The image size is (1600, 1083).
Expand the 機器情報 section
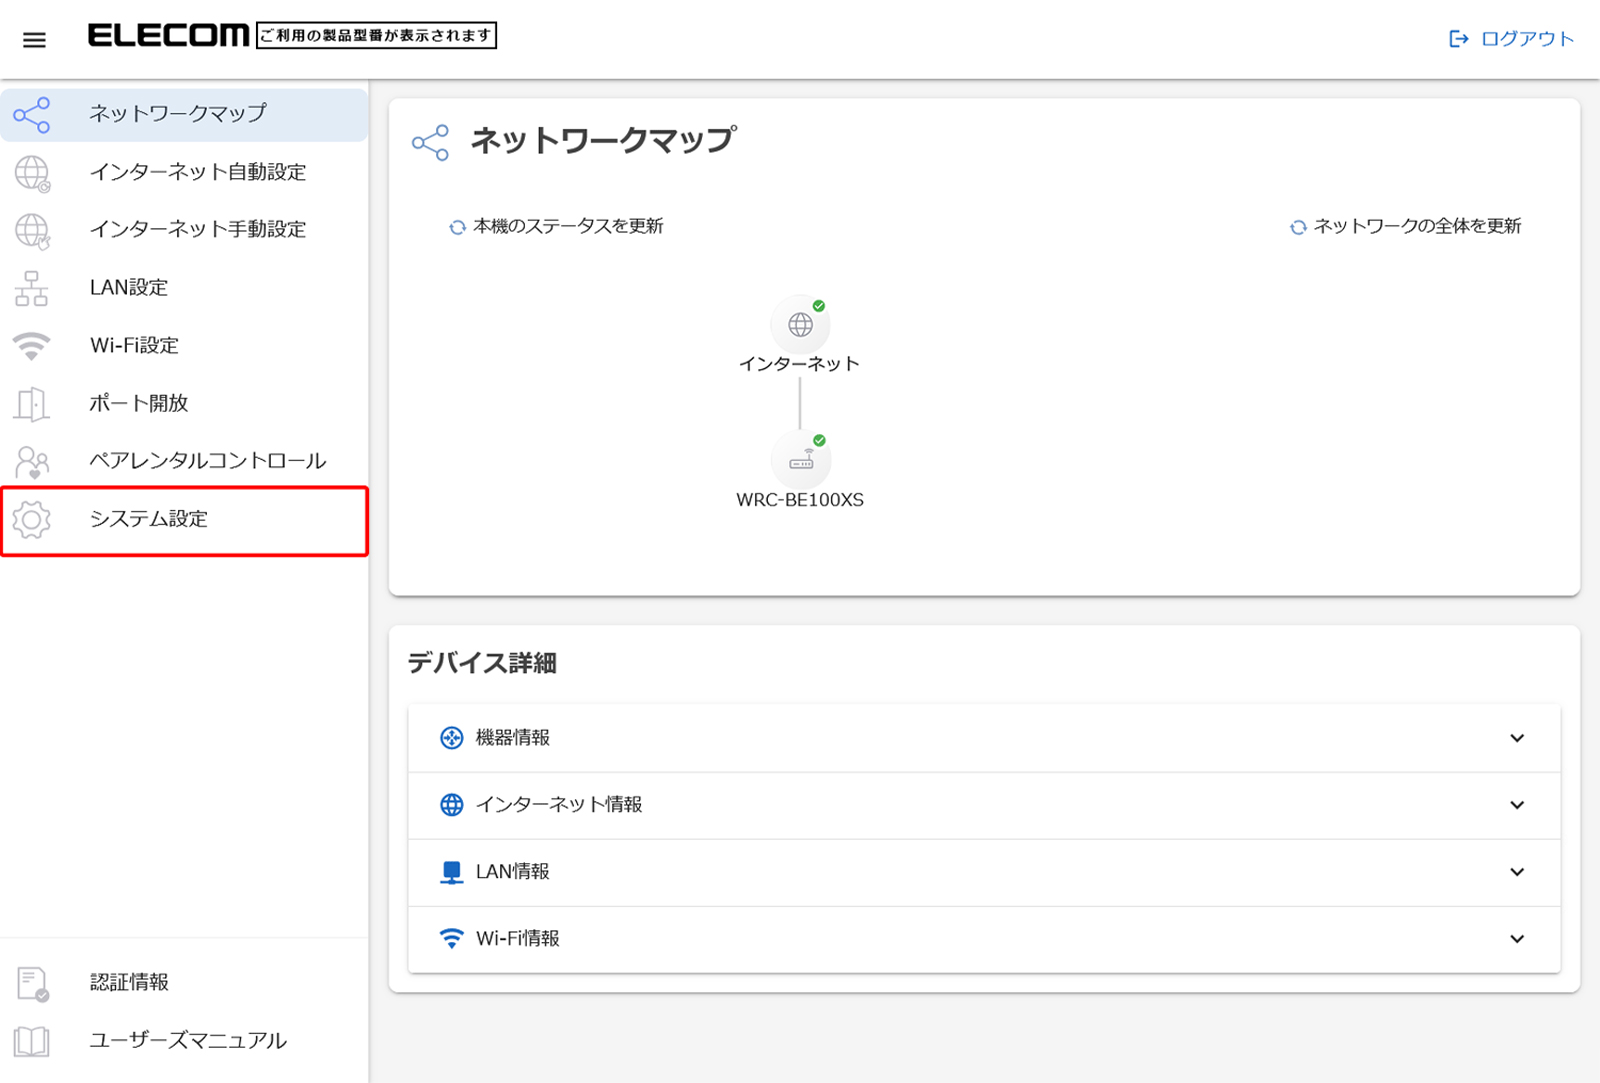pyautogui.click(x=1516, y=738)
